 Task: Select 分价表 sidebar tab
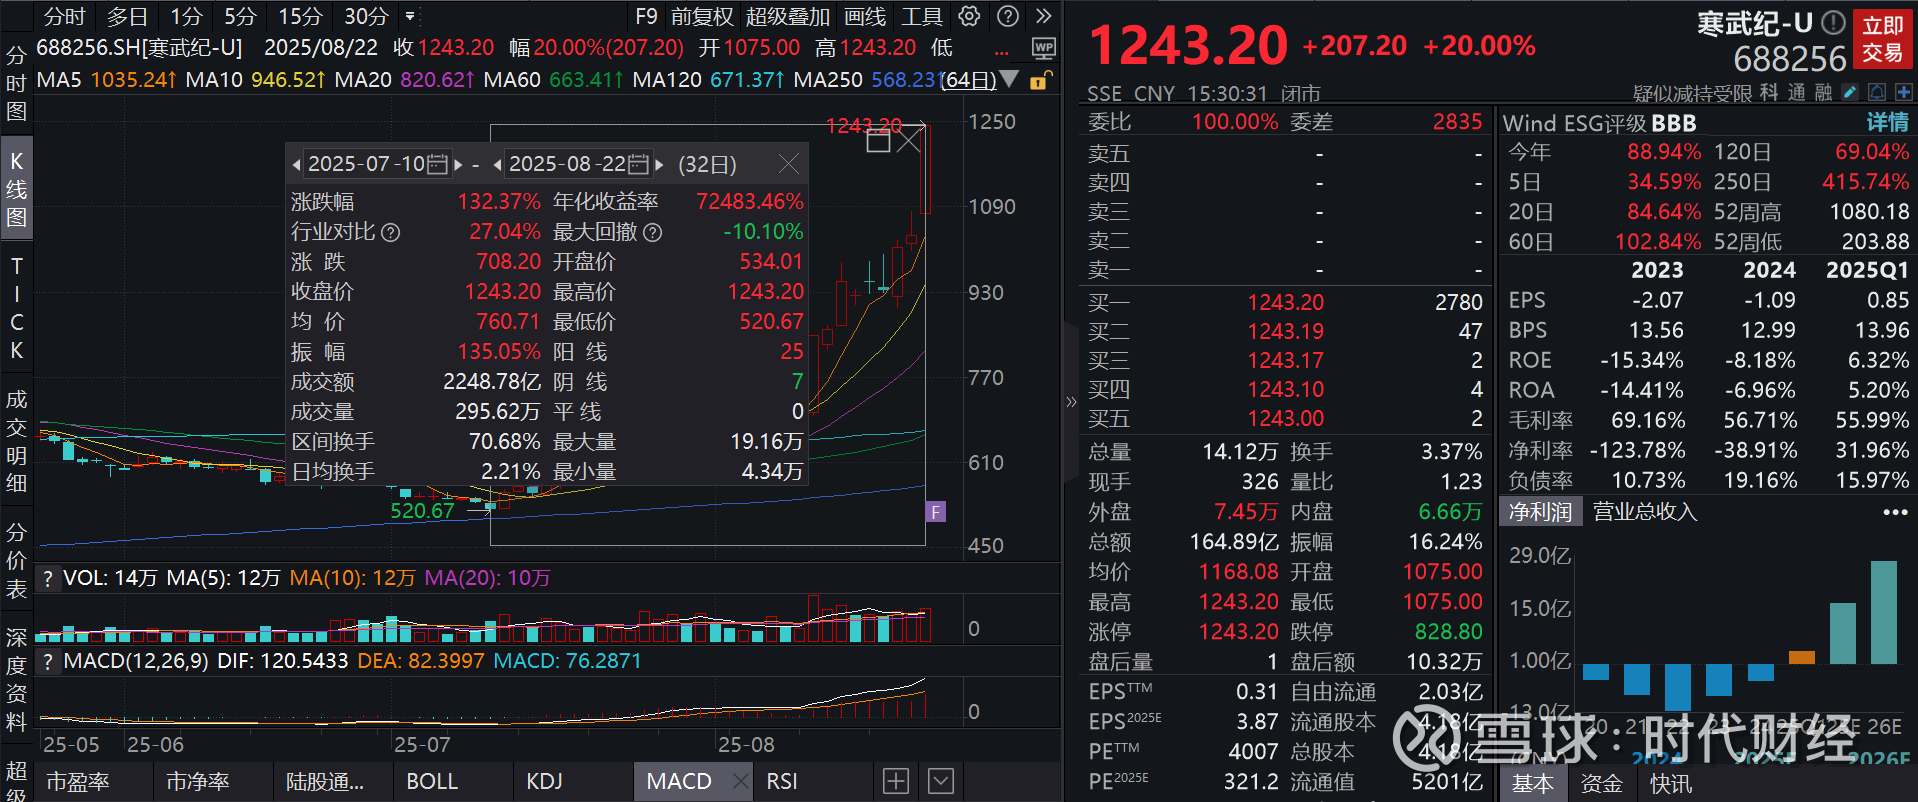[x=16, y=560]
